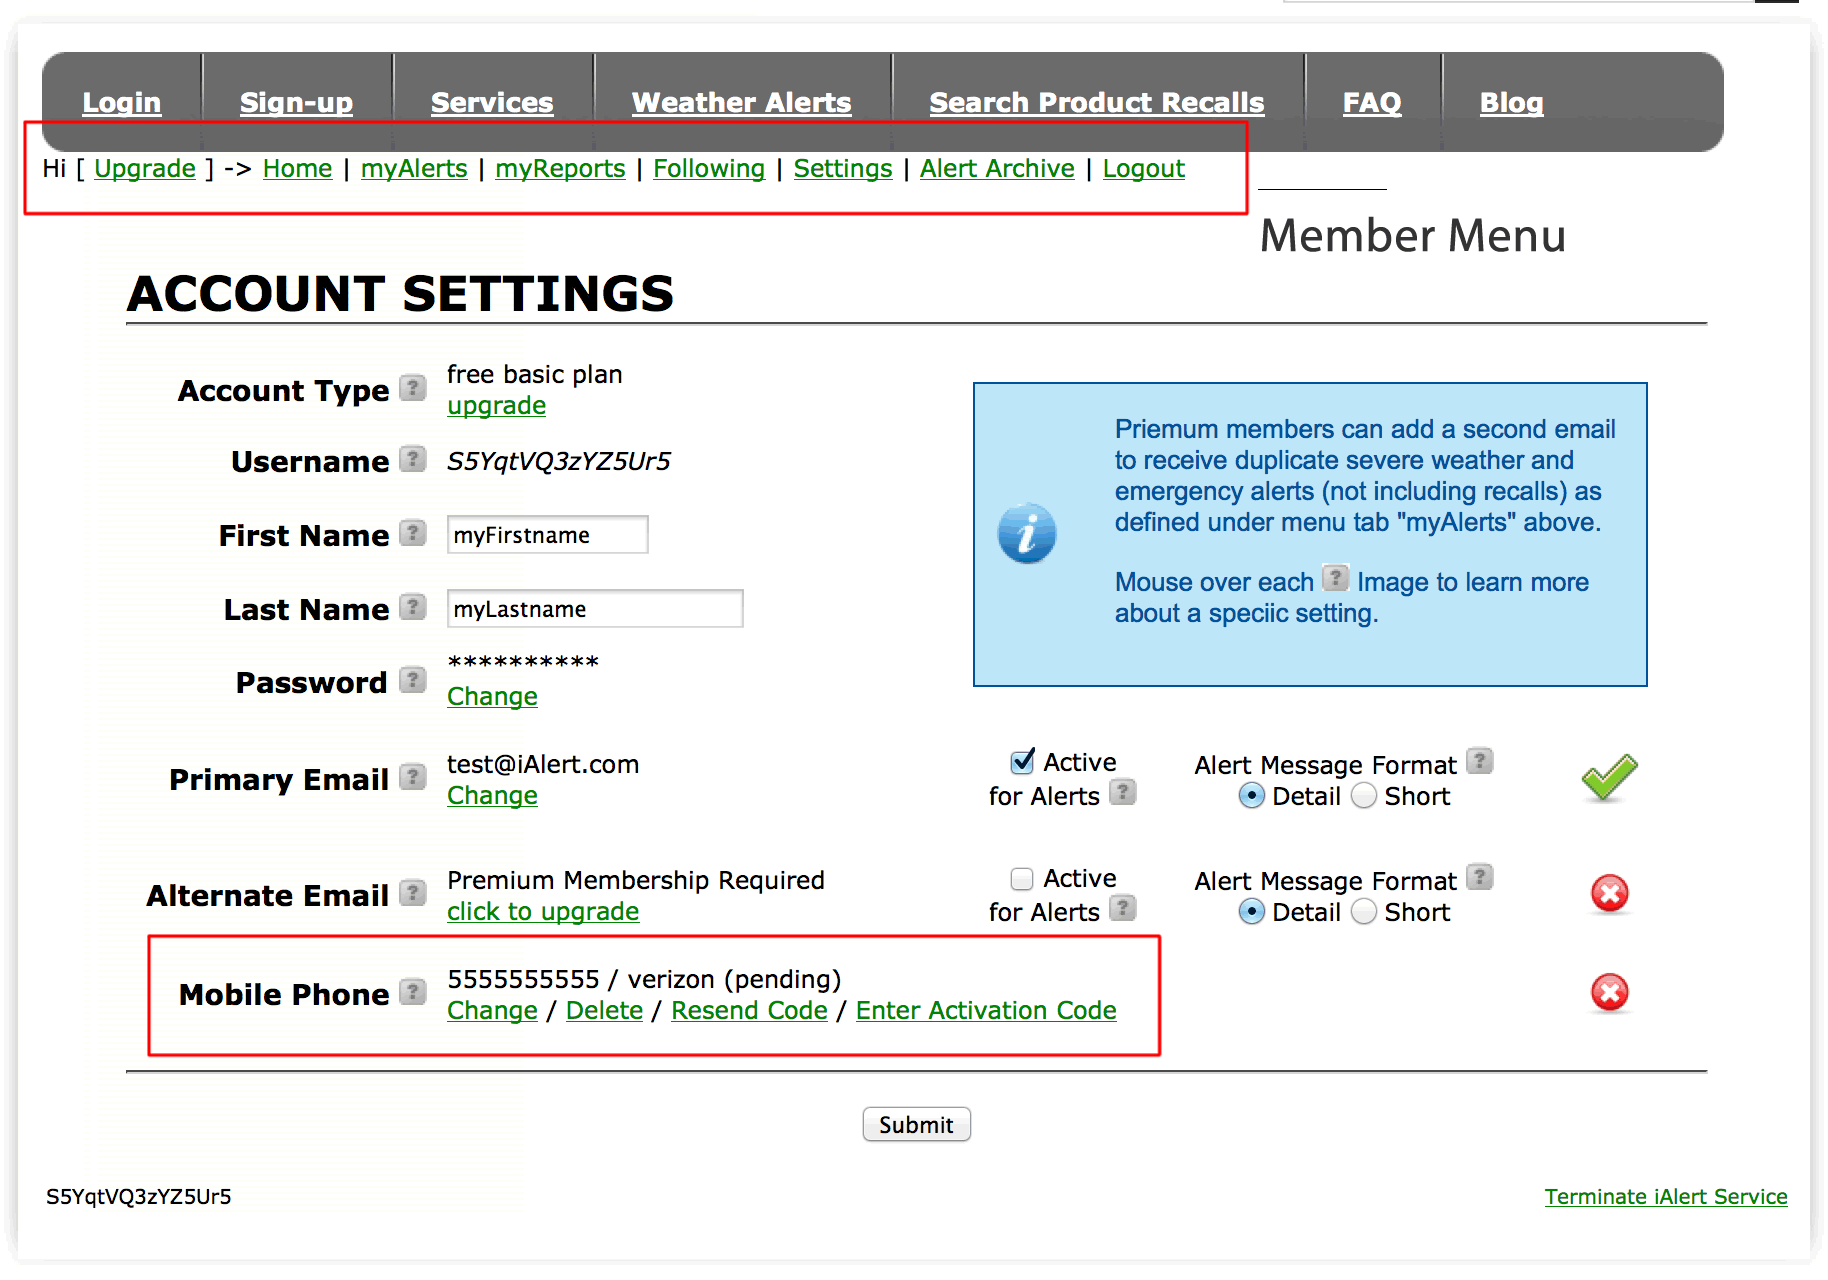
Task: Open the Terminate iAlert Service link
Action: pos(1665,1196)
